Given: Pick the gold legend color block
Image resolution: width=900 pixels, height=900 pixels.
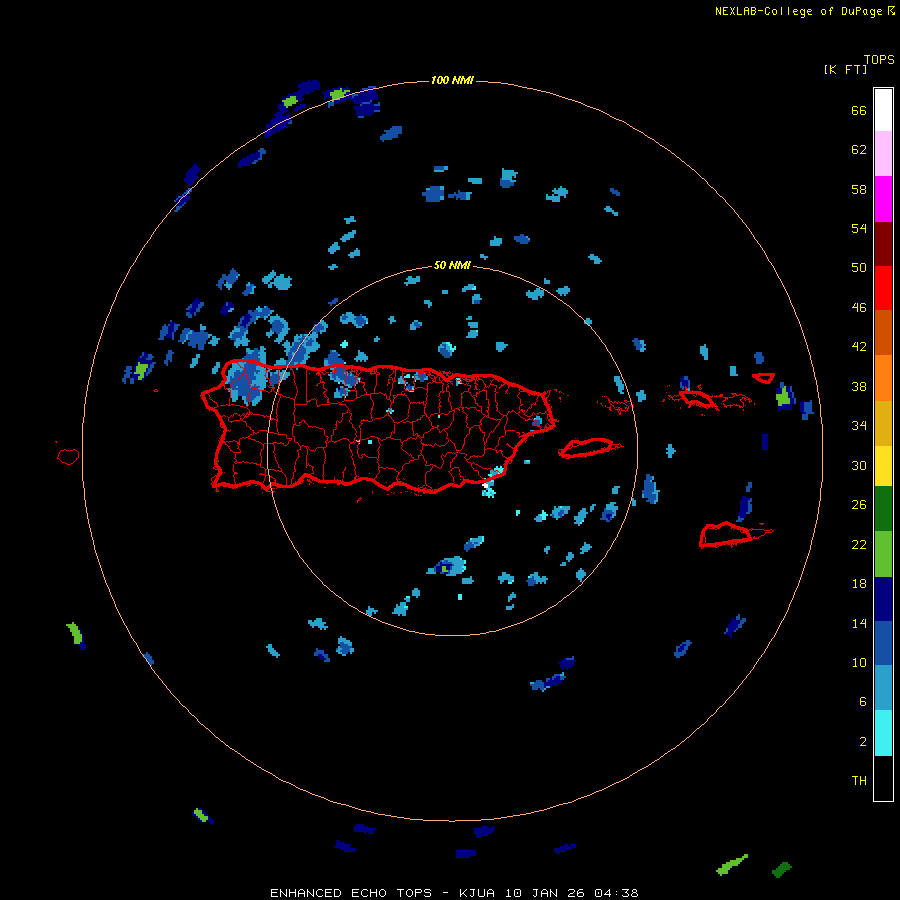Looking at the screenshot, I should [x=883, y=423].
